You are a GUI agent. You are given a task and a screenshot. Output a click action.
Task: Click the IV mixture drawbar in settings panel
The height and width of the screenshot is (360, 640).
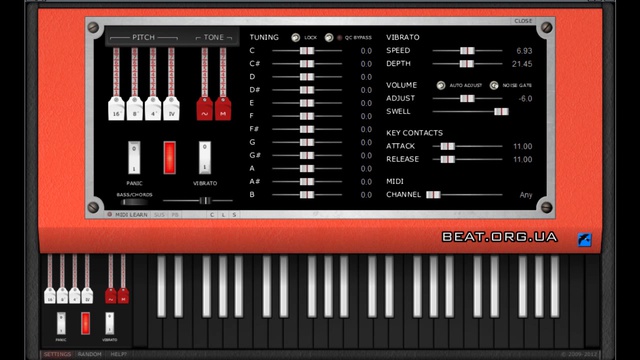[171, 108]
